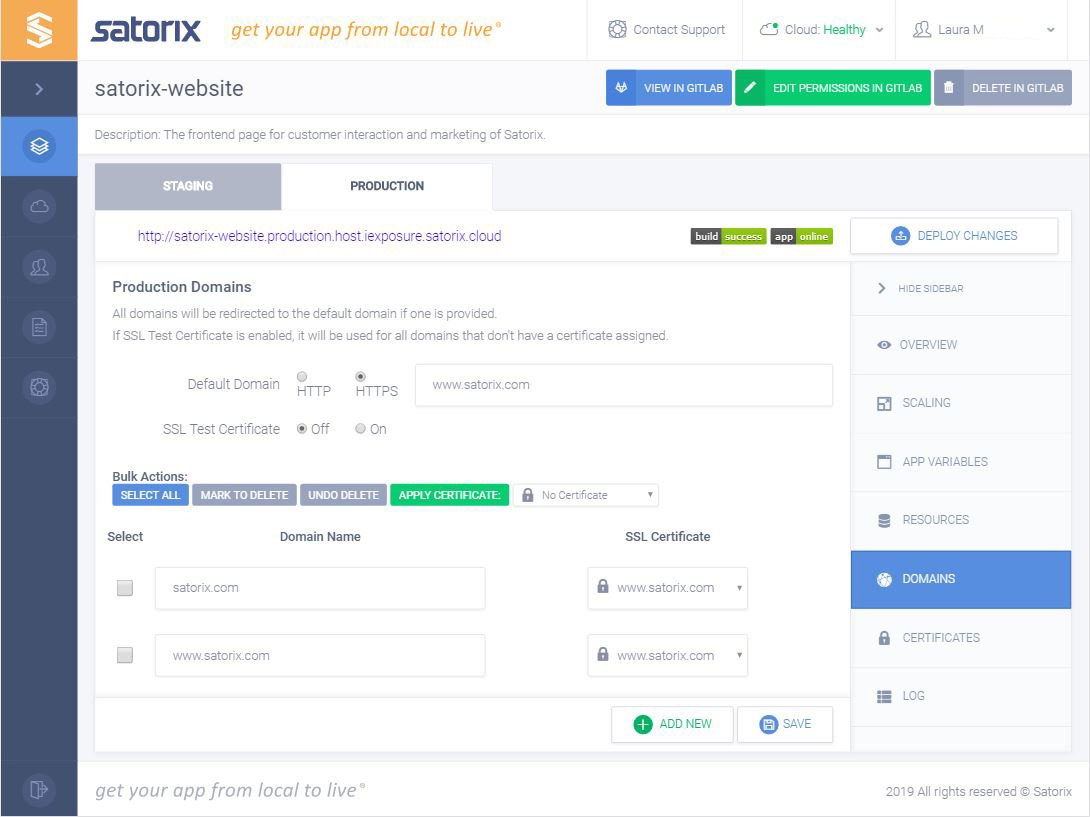The image size is (1090, 817).
Task: Click the DEPLOY CHANGES button
Action: point(953,235)
